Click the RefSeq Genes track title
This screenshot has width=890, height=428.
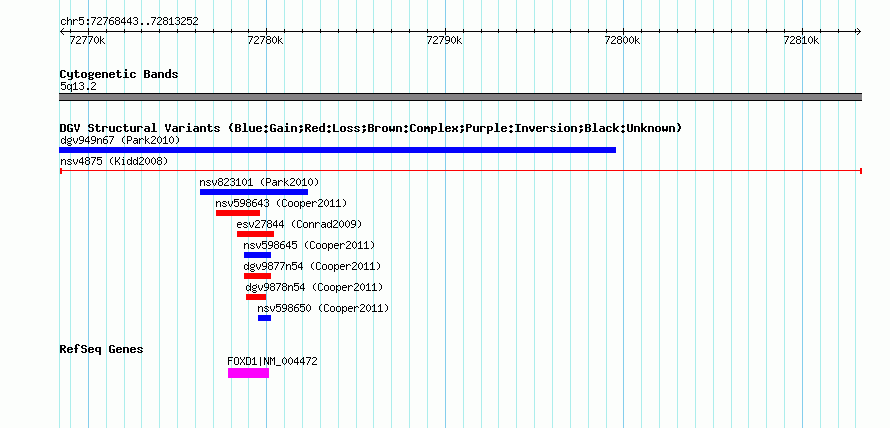point(102,349)
